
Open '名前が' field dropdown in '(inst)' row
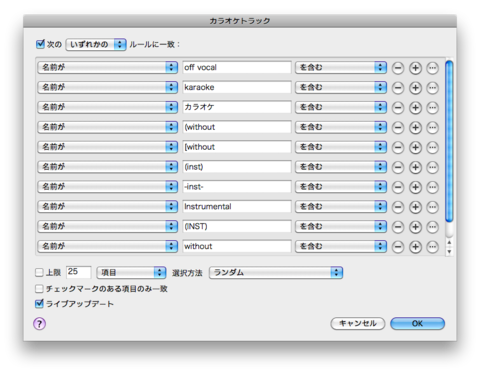pyautogui.click(x=108, y=167)
